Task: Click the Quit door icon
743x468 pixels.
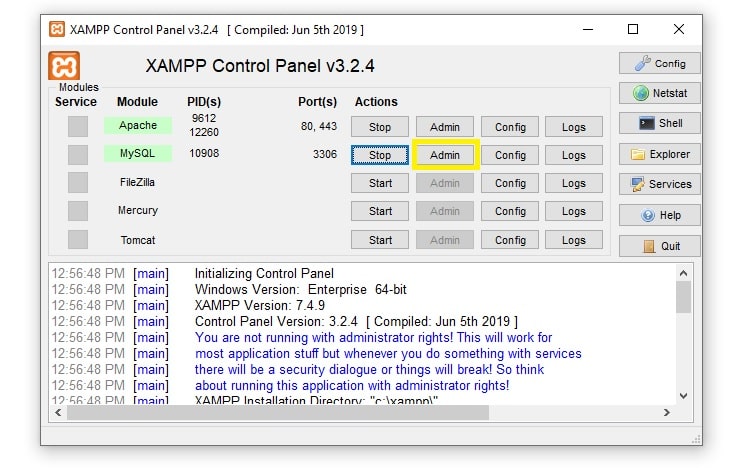Action: pyautogui.click(x=659, y=246)
